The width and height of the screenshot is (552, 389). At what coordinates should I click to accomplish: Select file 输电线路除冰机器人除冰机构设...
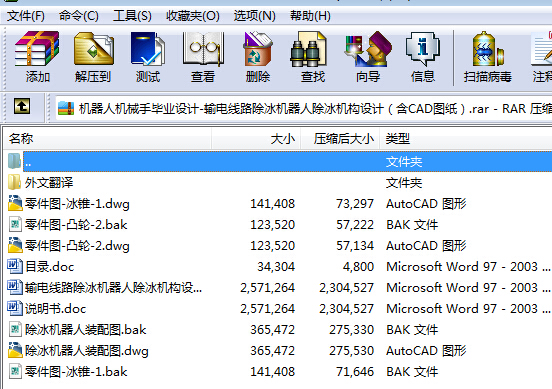click(113, 288)
